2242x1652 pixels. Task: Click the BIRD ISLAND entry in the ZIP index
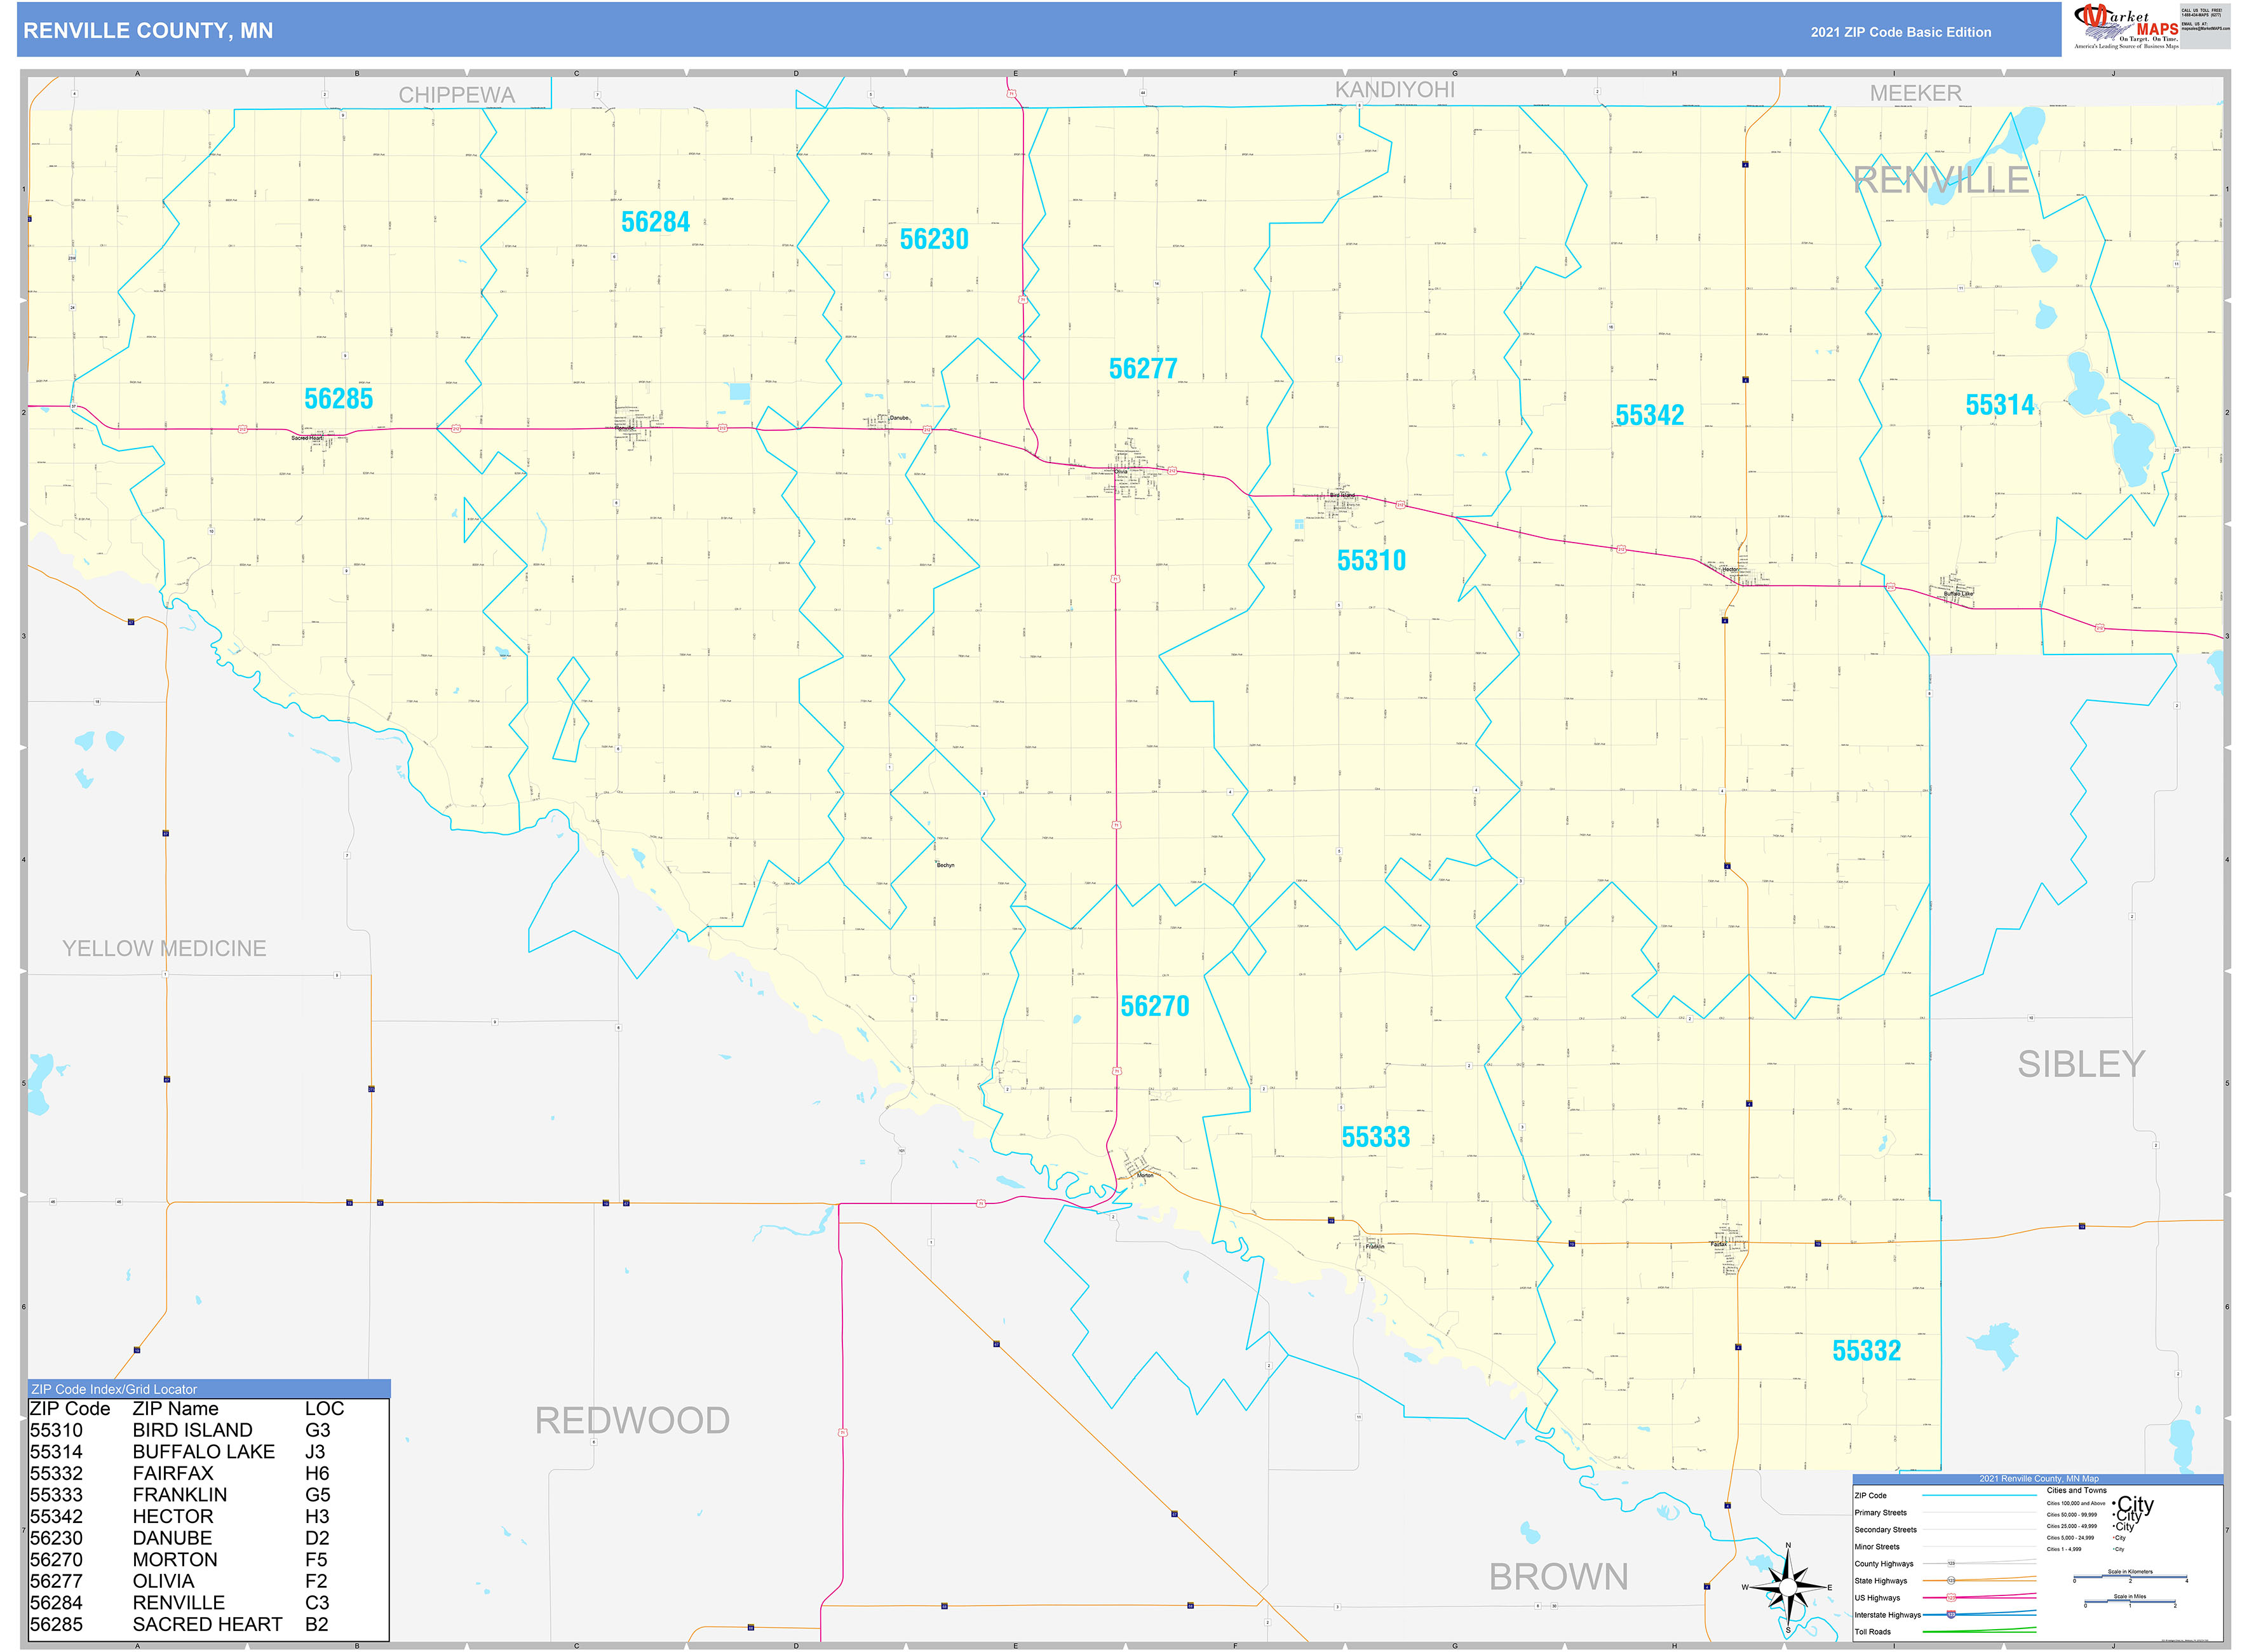tap(194, 1430)
